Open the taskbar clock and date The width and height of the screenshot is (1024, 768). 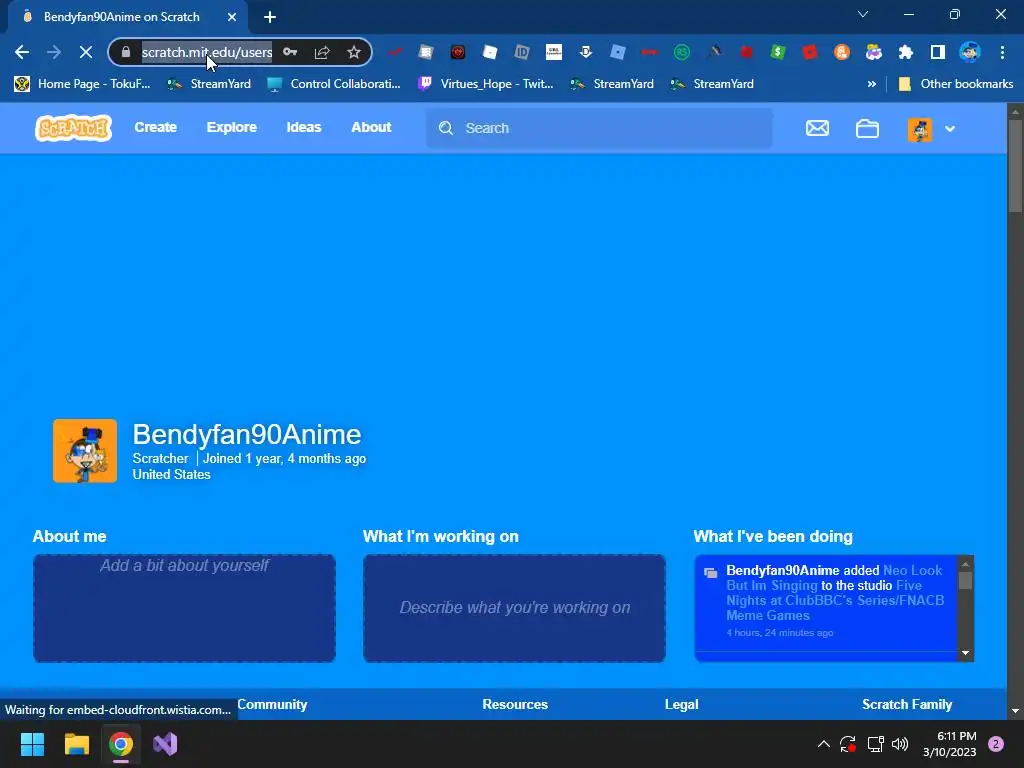[x=949, y=744]
